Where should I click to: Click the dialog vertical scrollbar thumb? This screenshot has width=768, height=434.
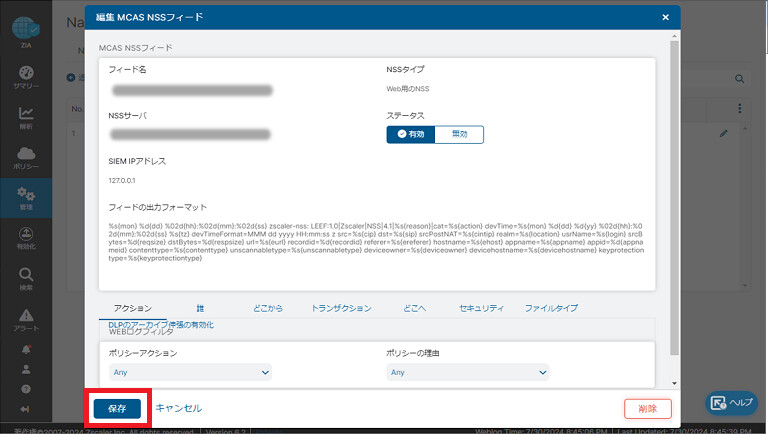coord(674,197)
